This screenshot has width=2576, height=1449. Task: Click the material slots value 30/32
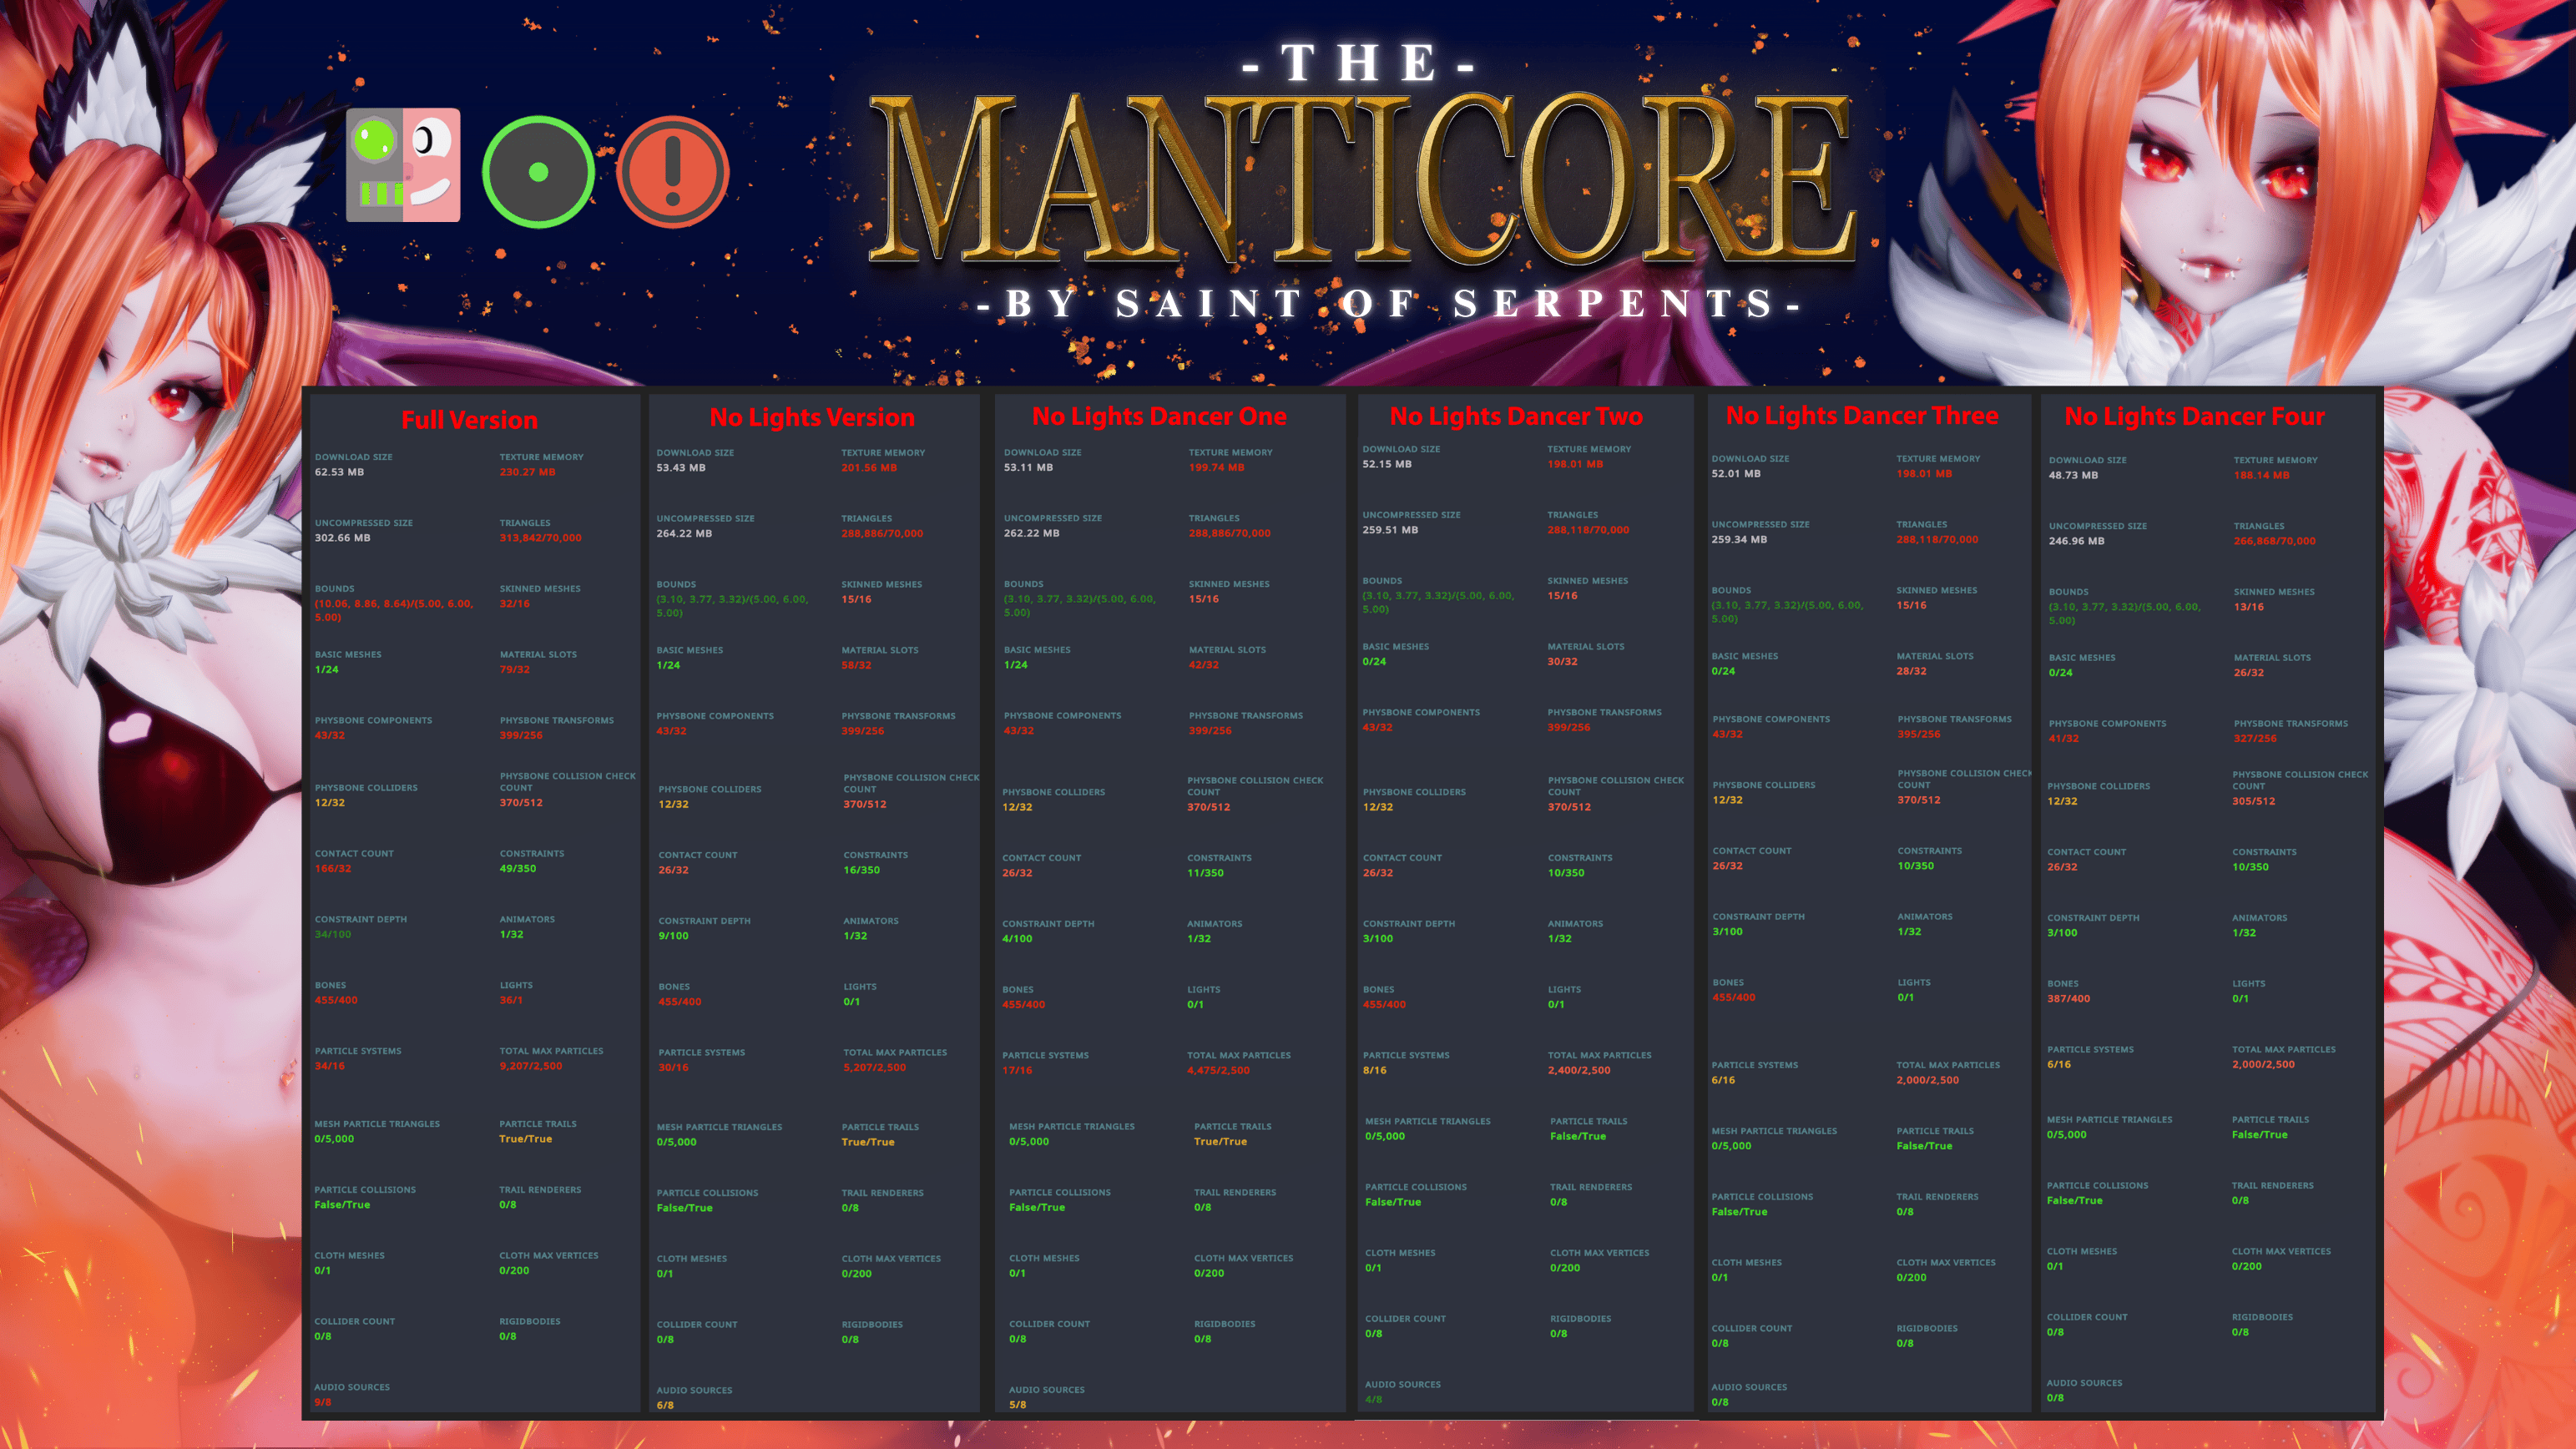coord(1562,662)
